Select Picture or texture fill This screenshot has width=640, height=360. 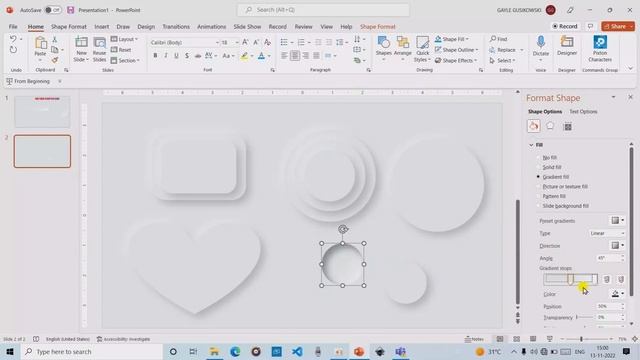click(x=565, y=187)
